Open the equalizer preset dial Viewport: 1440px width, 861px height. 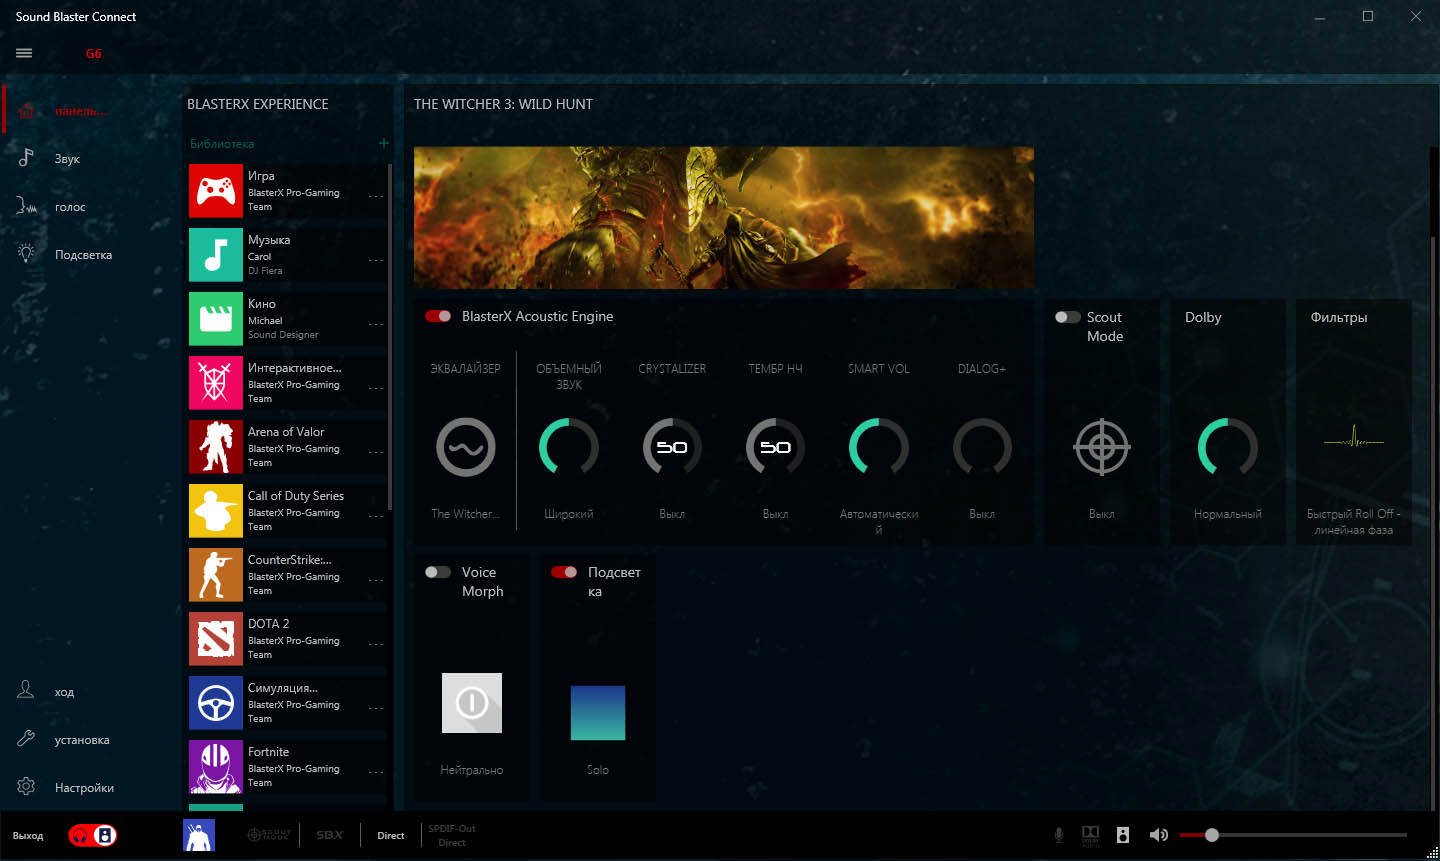point(465,447)
